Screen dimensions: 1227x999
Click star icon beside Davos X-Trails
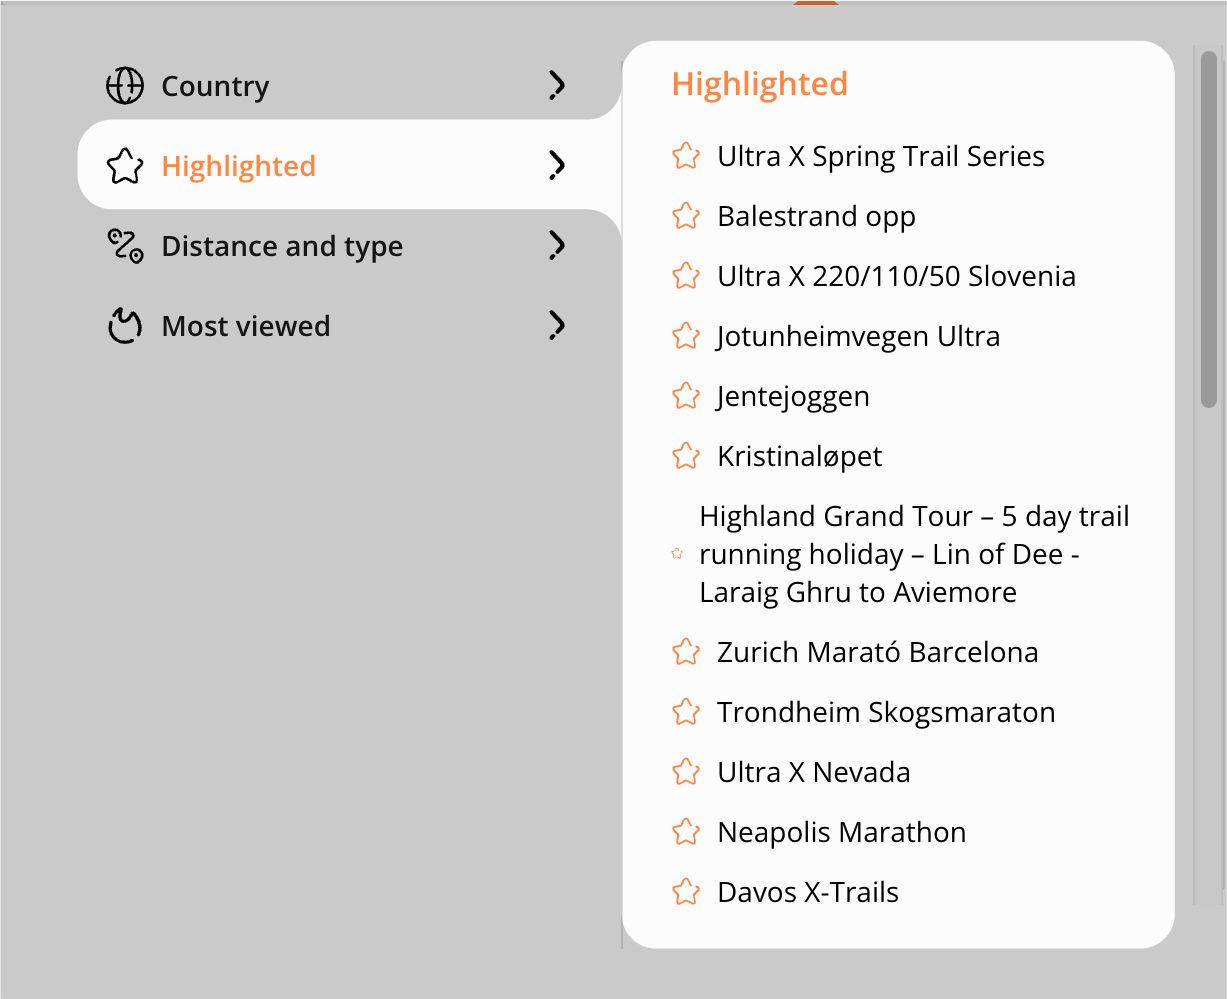(686, 892)
